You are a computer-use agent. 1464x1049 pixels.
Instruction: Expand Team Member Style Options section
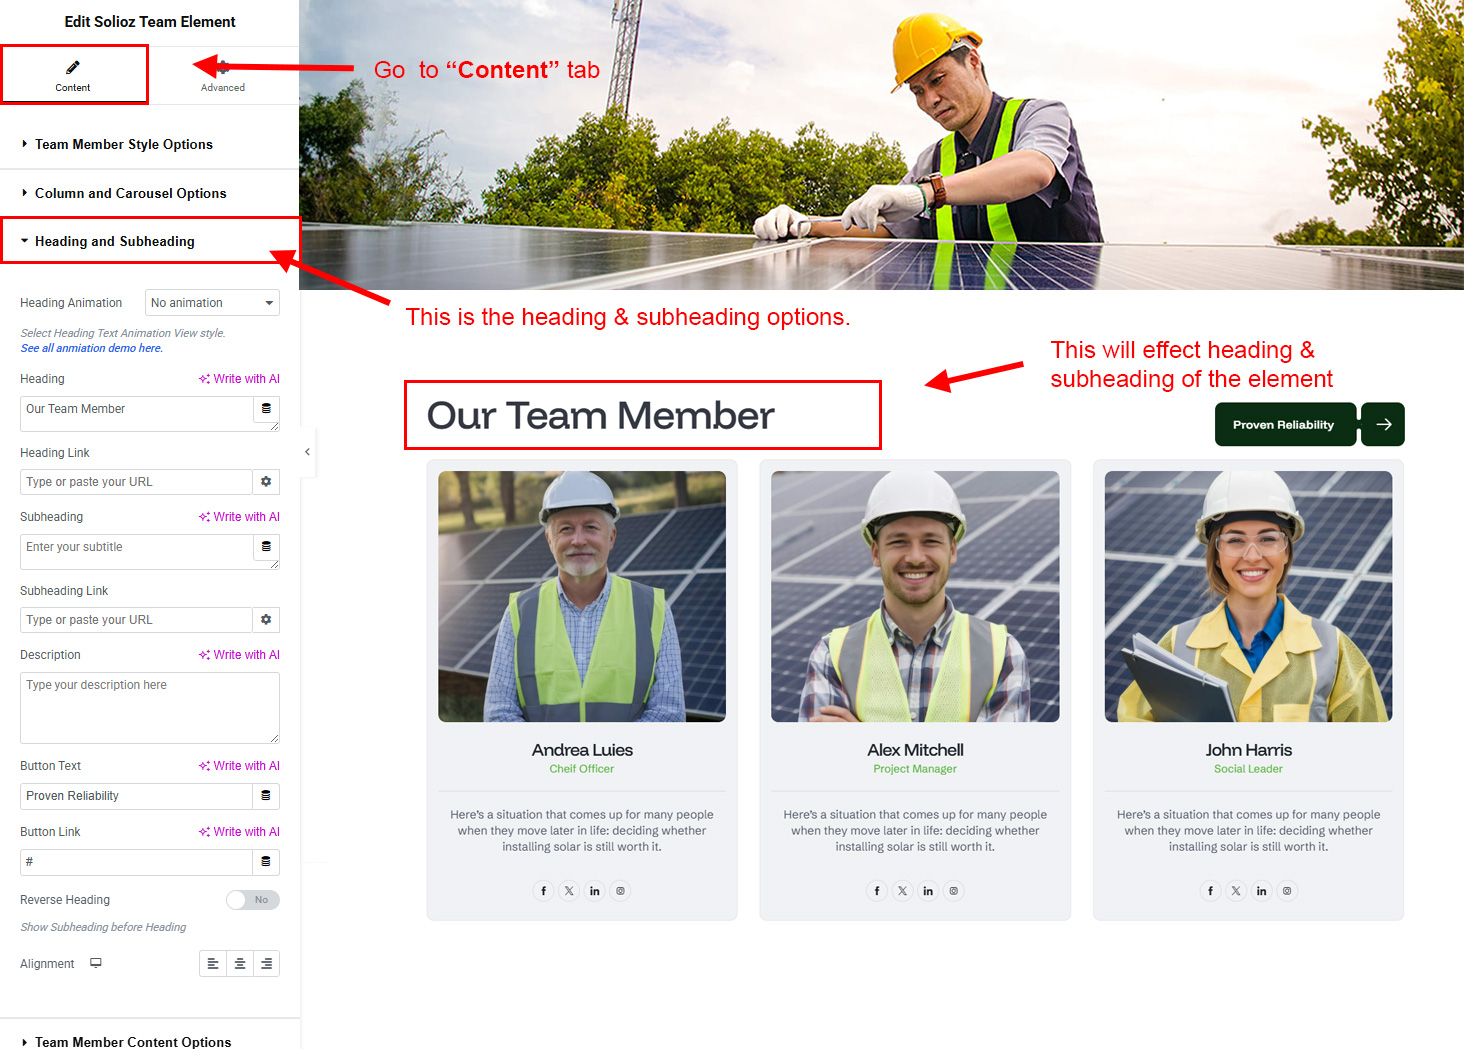pos(124,145)
